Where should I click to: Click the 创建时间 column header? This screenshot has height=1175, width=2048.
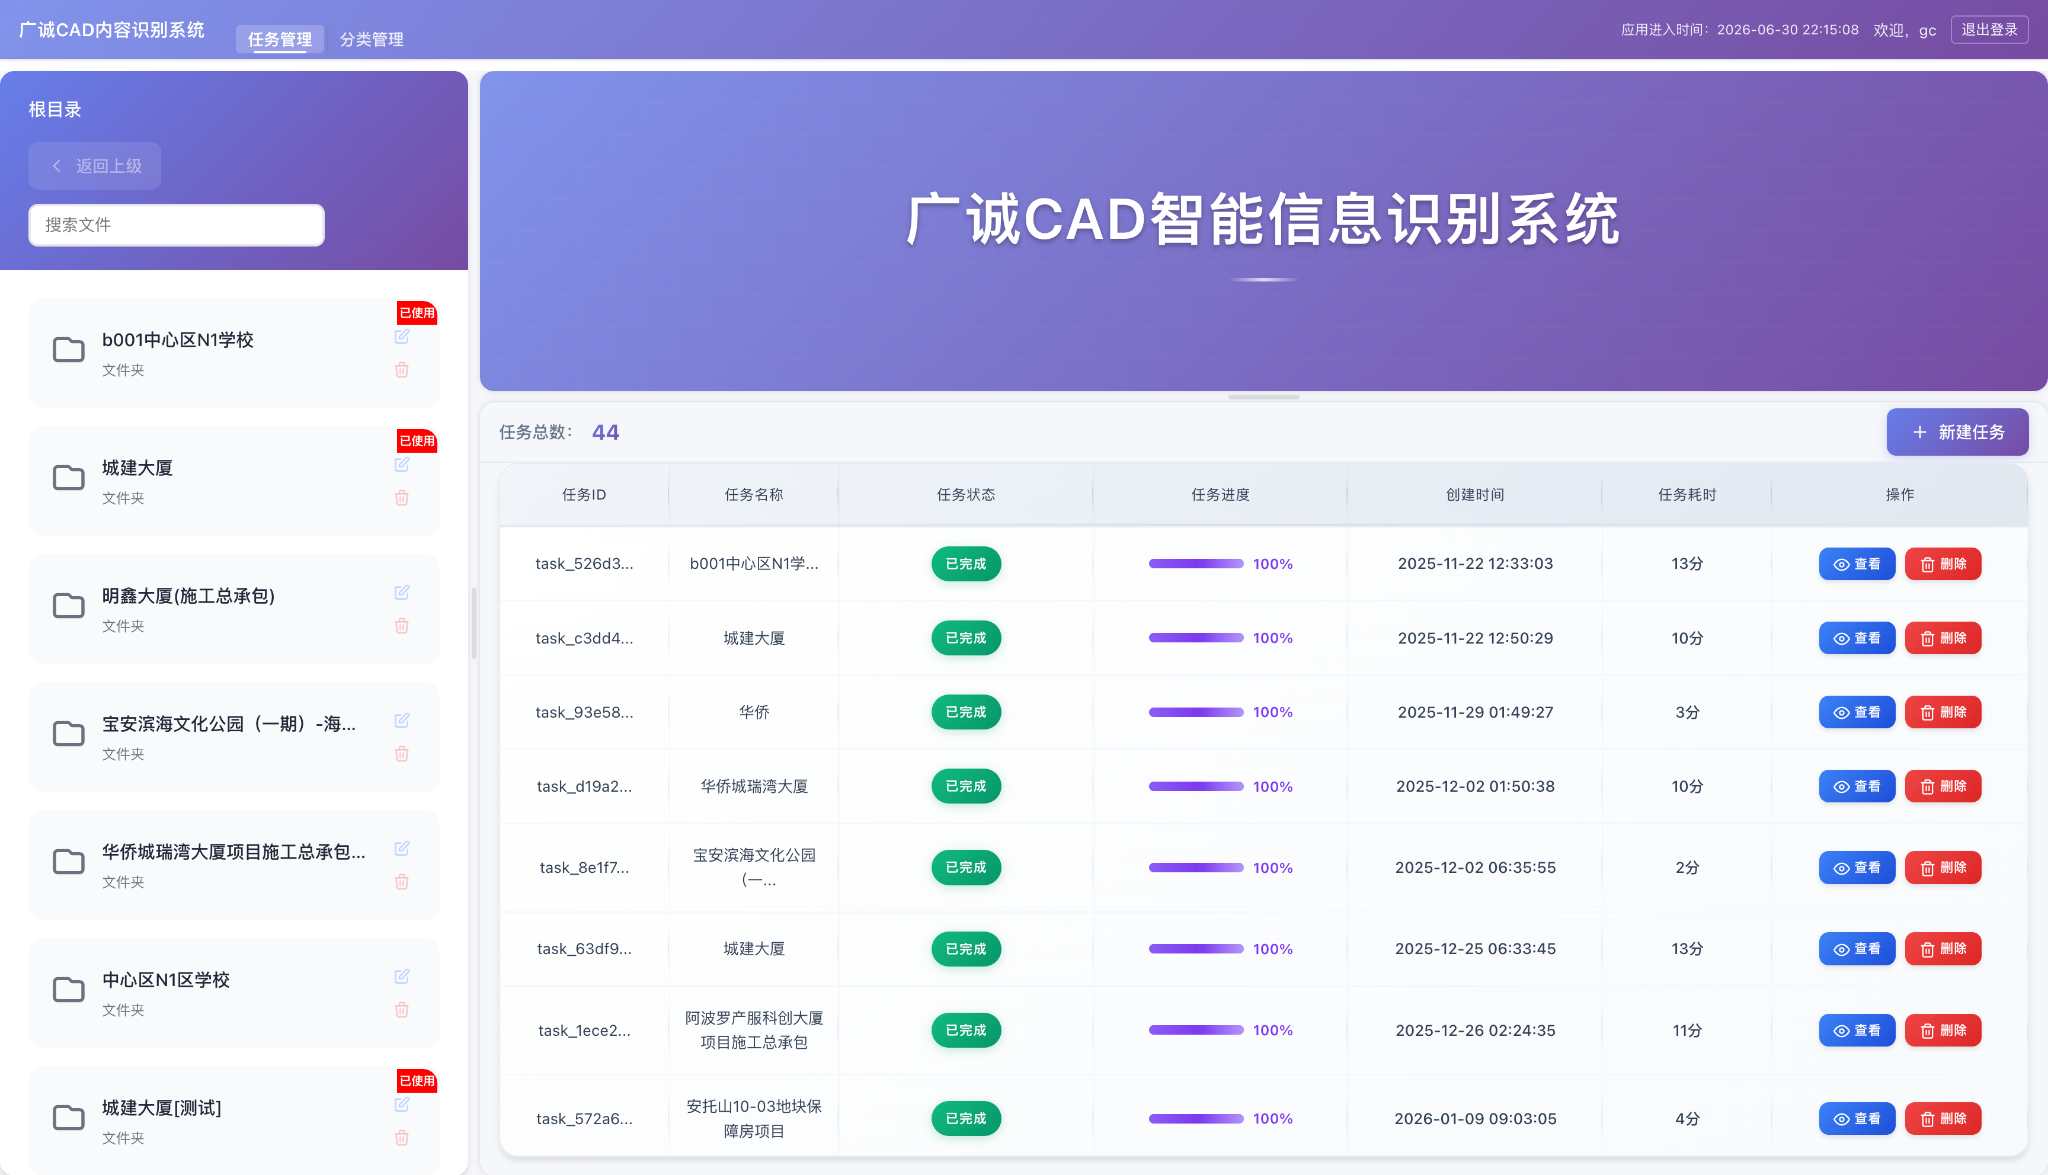[1475, 495]
